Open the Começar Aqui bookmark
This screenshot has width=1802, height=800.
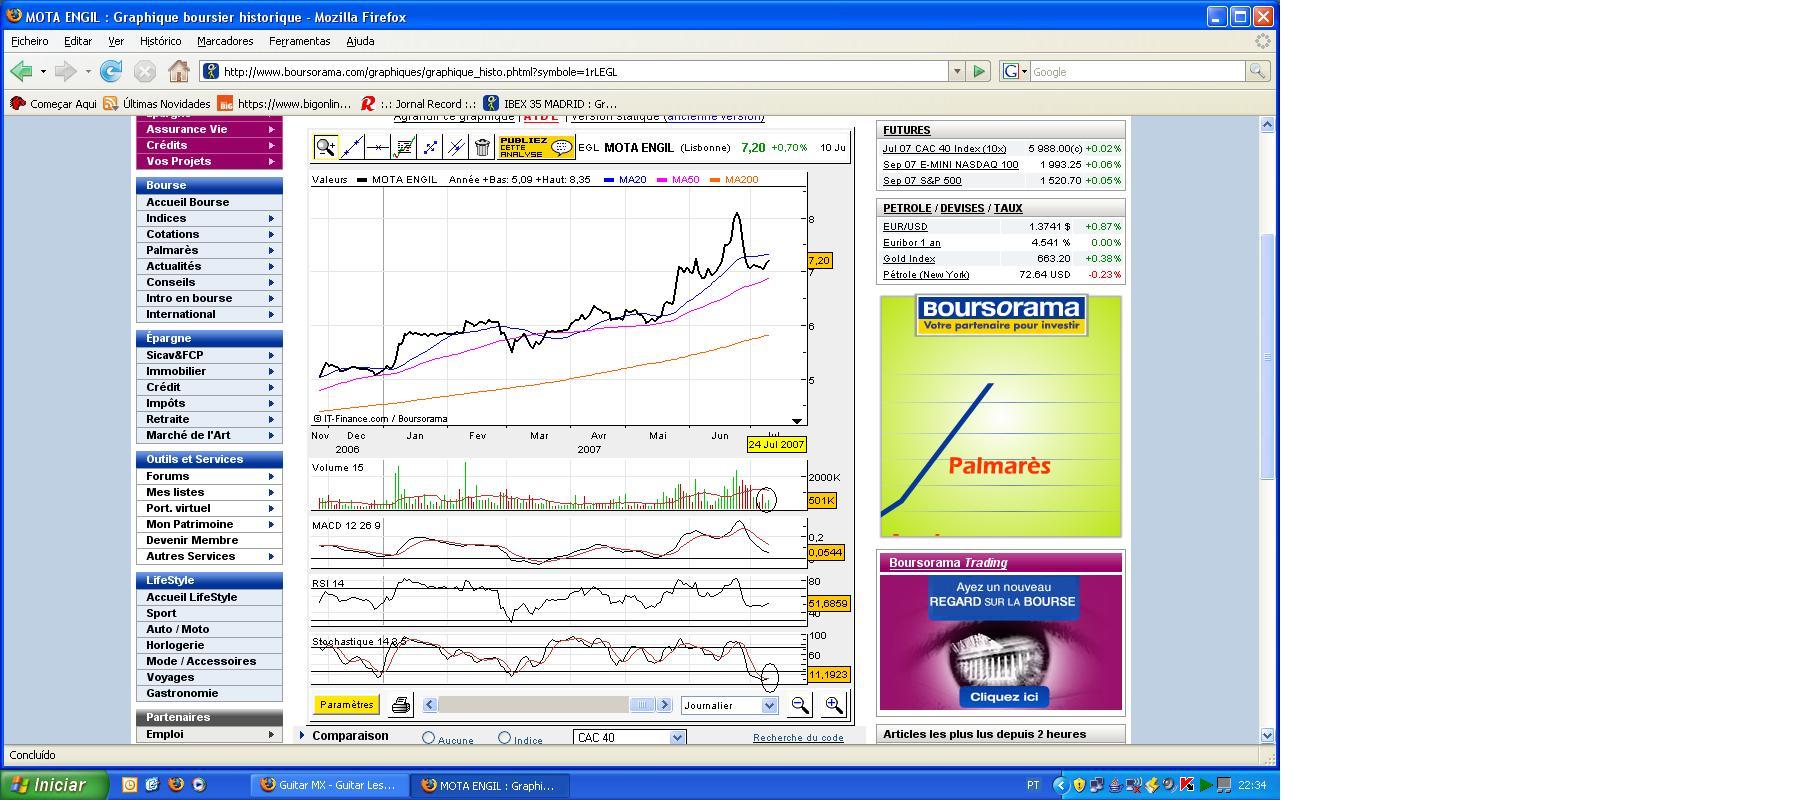coord(53,103)
